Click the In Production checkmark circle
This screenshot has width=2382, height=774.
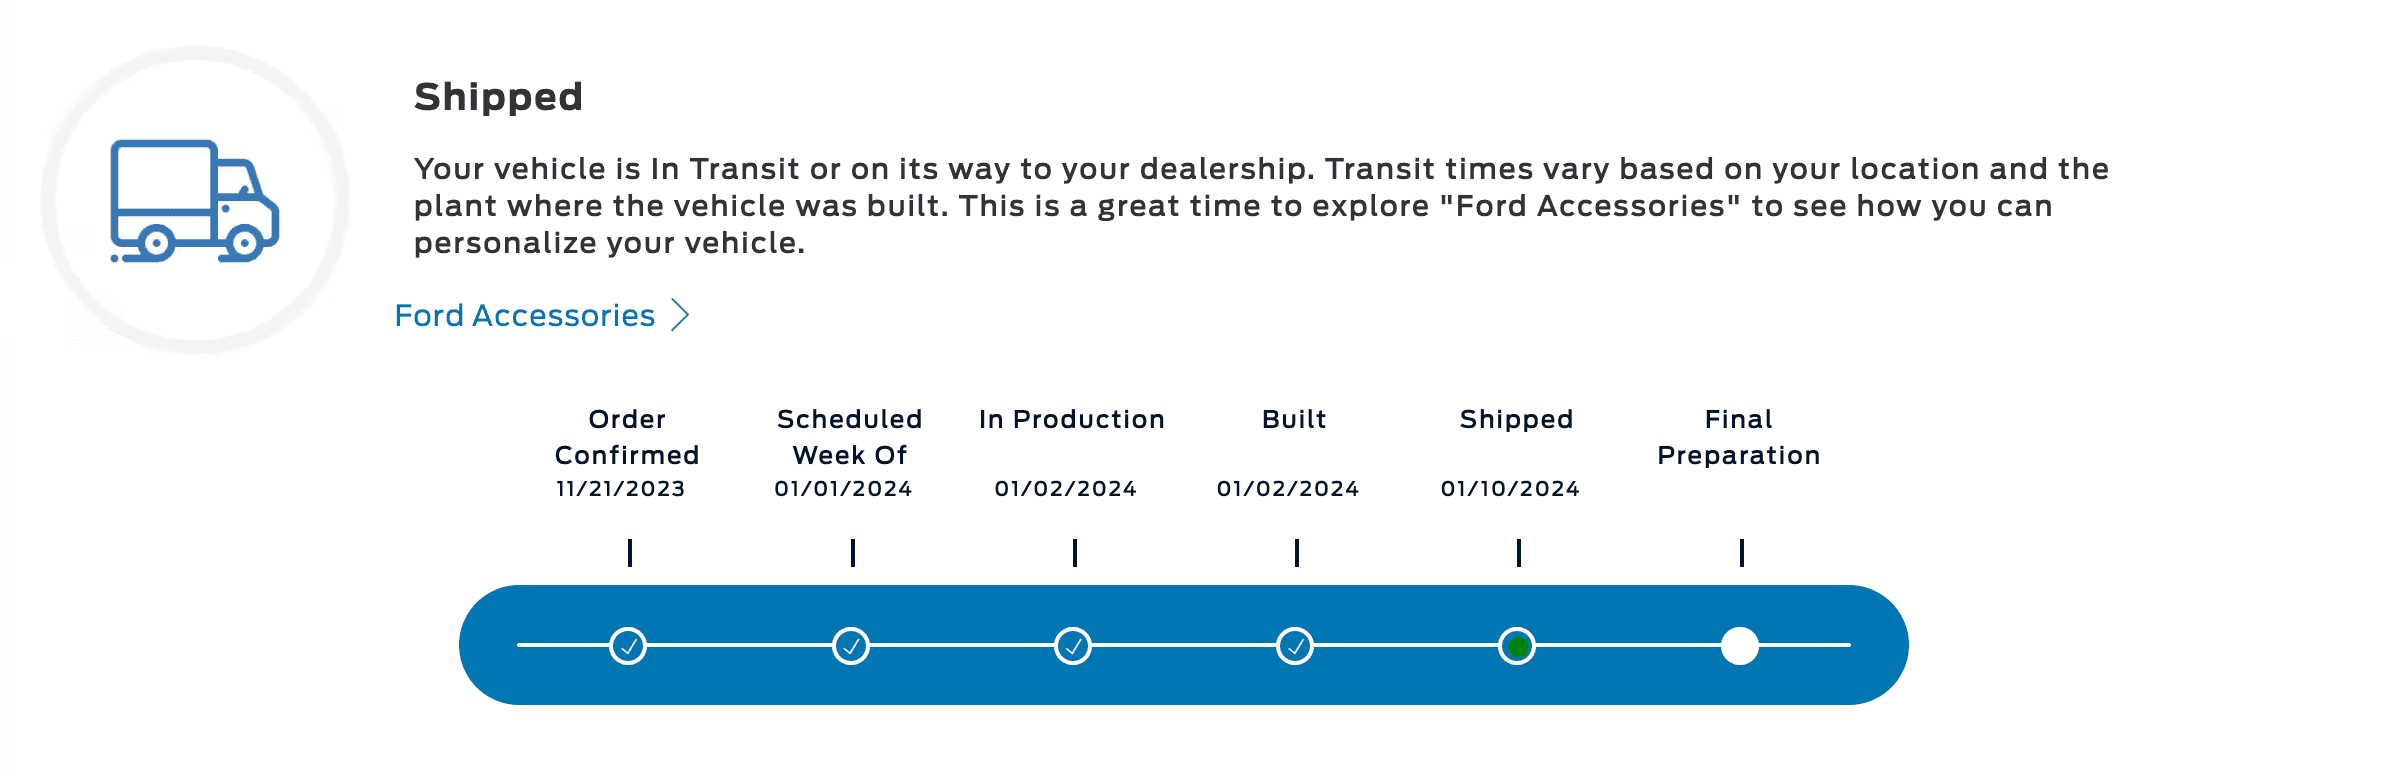point(1073,646)
